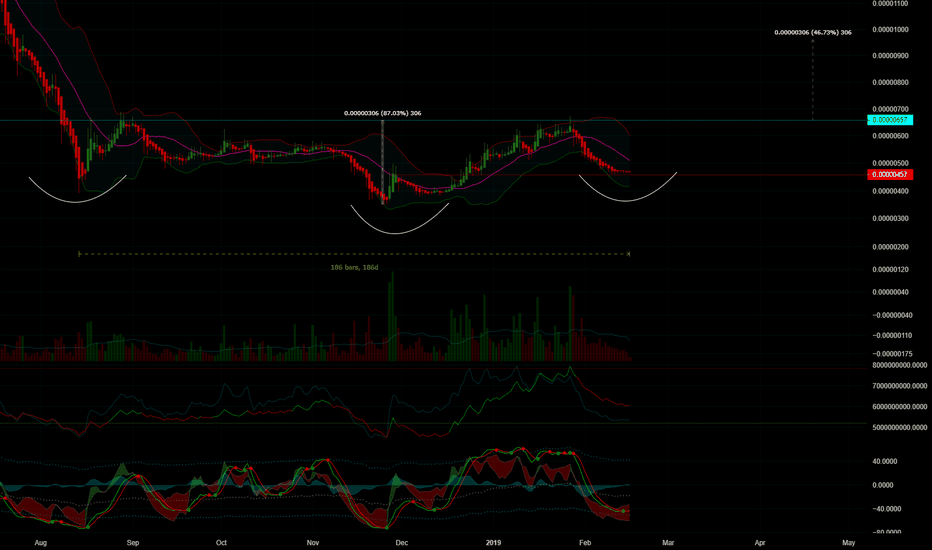Click the 2019 label on time axis
This screenshot has height=550, width=932.
(493, 542)
